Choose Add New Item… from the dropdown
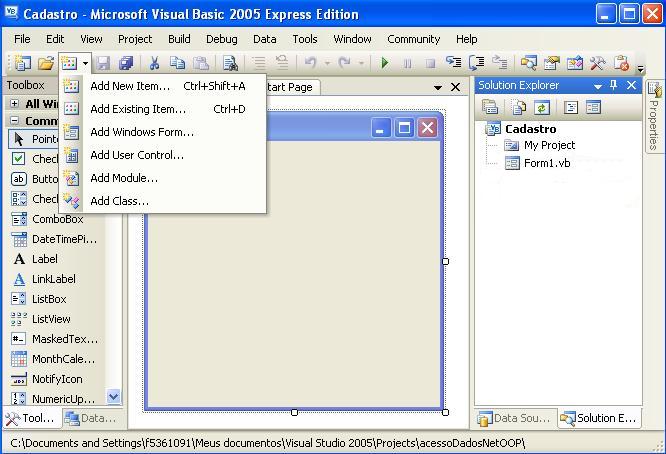666x454 pixels. [163, 86]
